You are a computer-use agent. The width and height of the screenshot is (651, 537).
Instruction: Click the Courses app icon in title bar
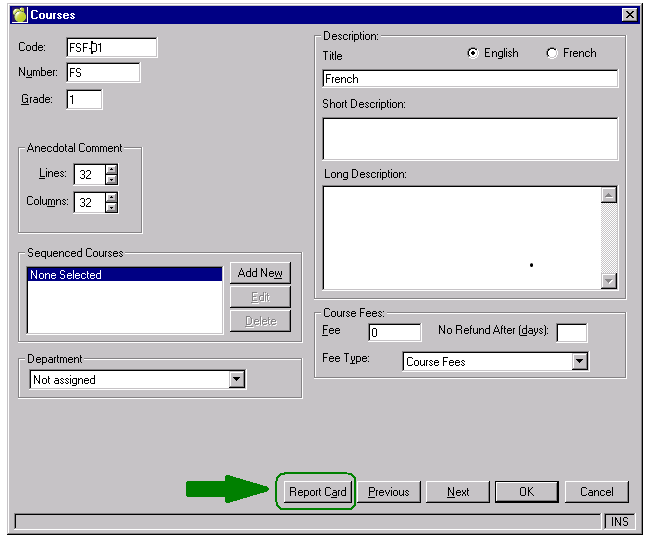click(x=19, y=15)
